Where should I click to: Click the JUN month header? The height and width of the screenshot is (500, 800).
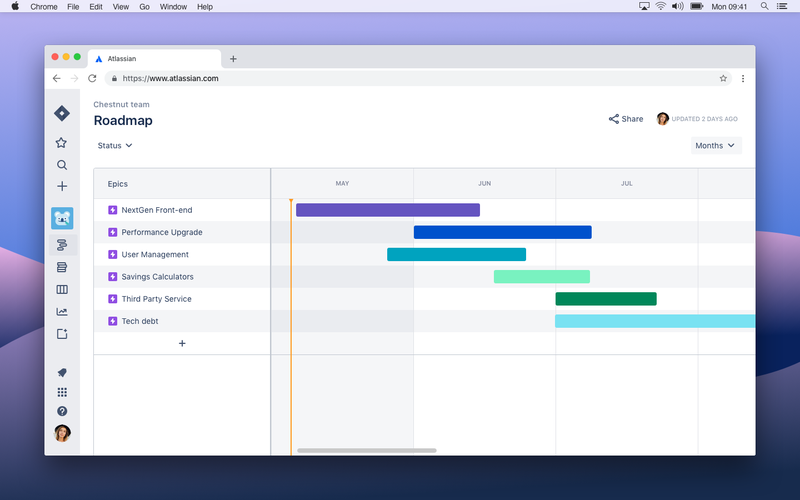pos(485,183)
